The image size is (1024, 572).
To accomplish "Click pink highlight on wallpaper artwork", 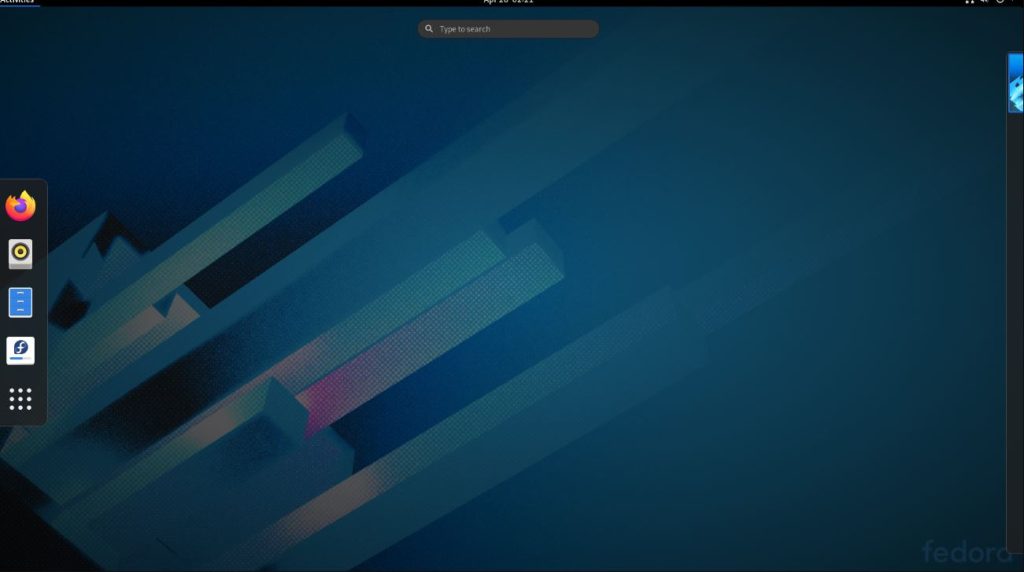I will 330,390.
